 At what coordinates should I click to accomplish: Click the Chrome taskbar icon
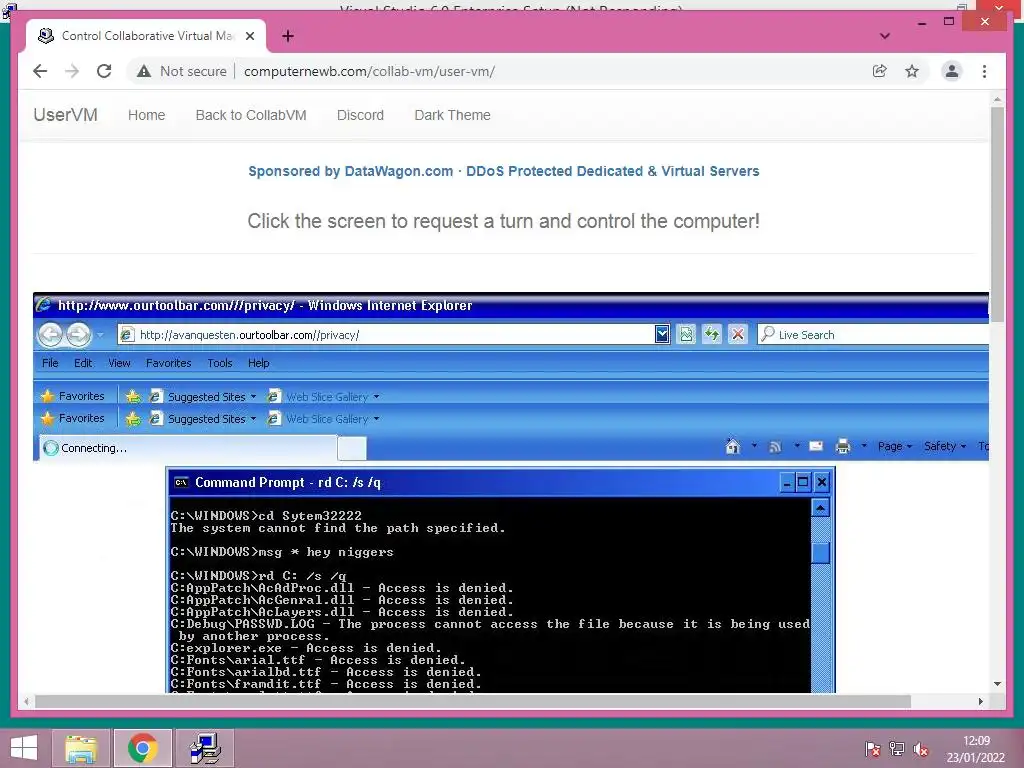(x=142, y=748)
